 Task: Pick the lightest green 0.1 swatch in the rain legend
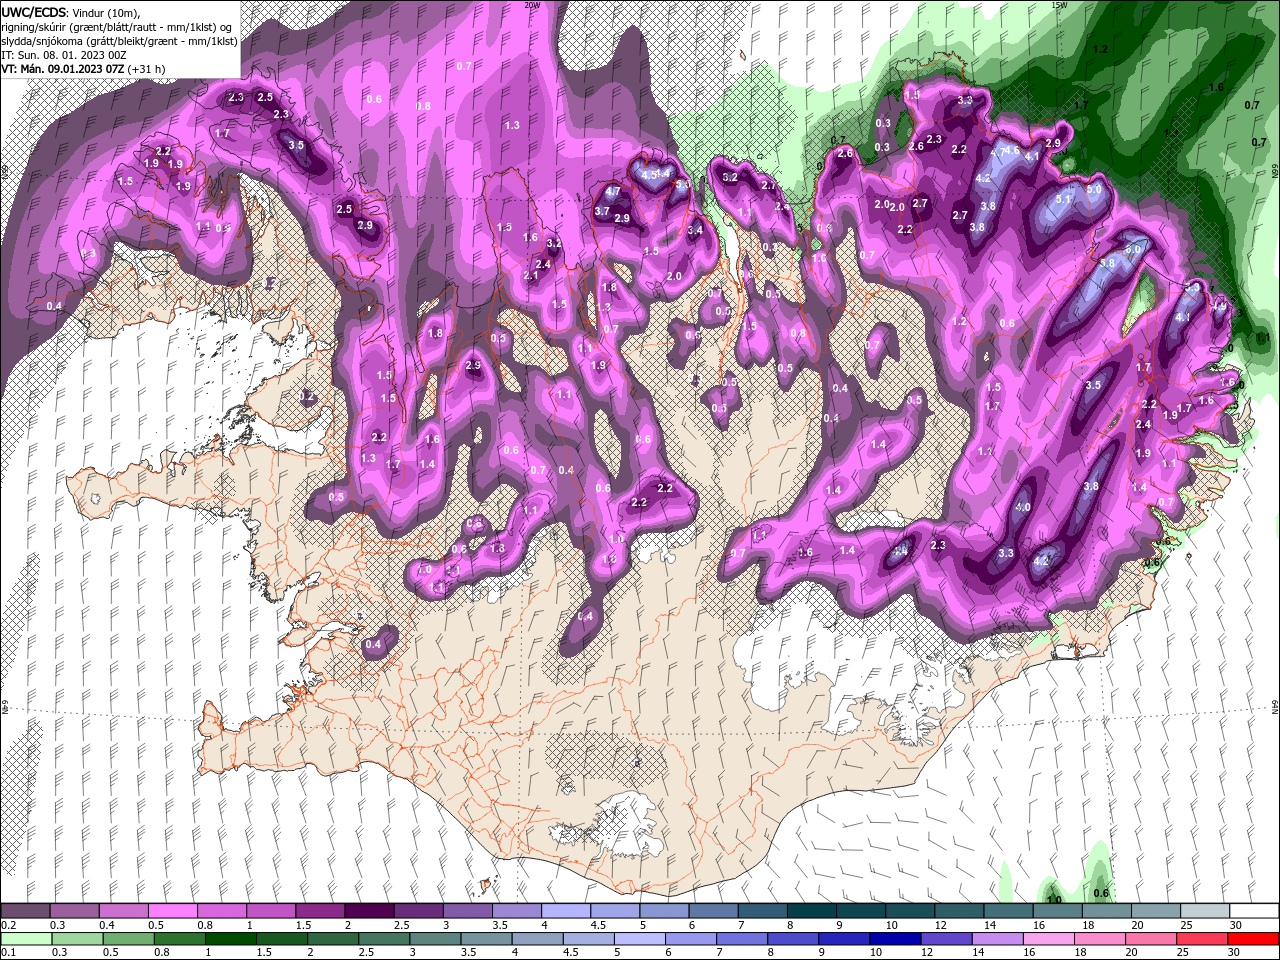[27, 939]
